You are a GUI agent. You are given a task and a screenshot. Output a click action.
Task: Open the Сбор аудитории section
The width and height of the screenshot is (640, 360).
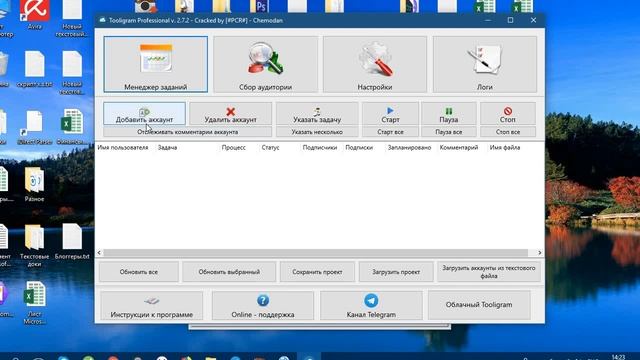coord(265,64)
